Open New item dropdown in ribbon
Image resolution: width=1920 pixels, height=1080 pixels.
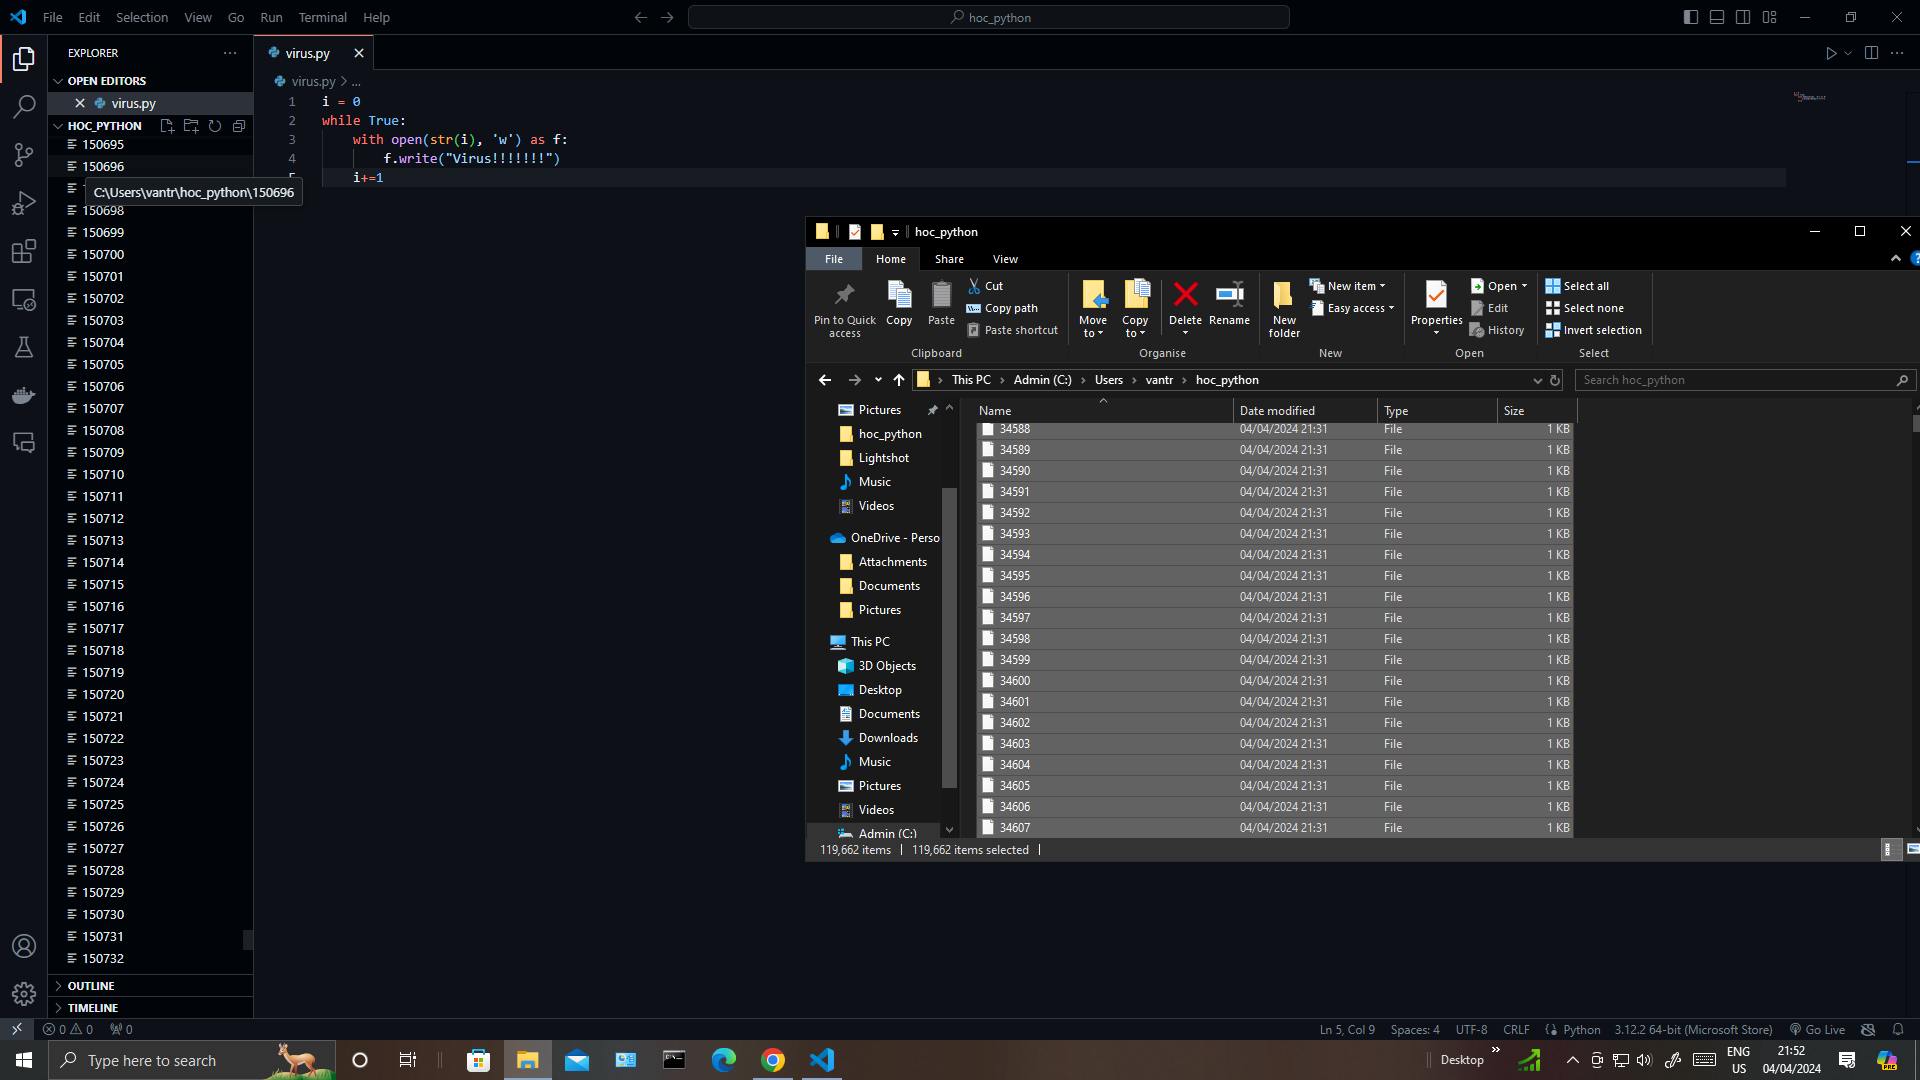(x=1348, y=286)
